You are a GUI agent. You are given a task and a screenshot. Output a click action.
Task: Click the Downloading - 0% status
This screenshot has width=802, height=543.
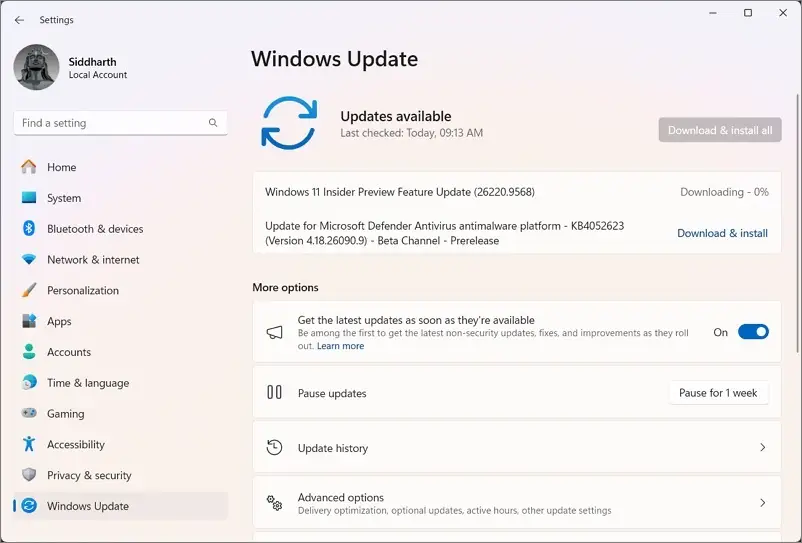click(x=724, y=192)
